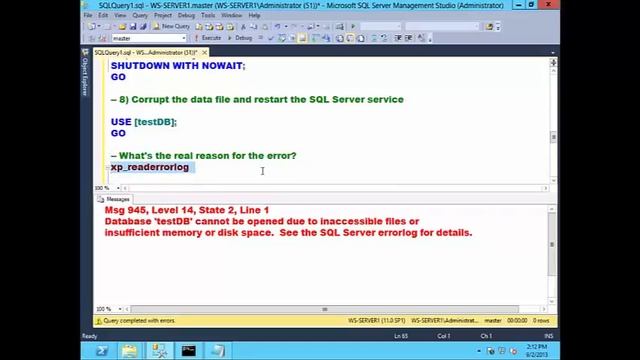Click the 'Msg 945, Level 14' error line
The height and width of the screenshot is (360, 640).
[x=187, y=210]
